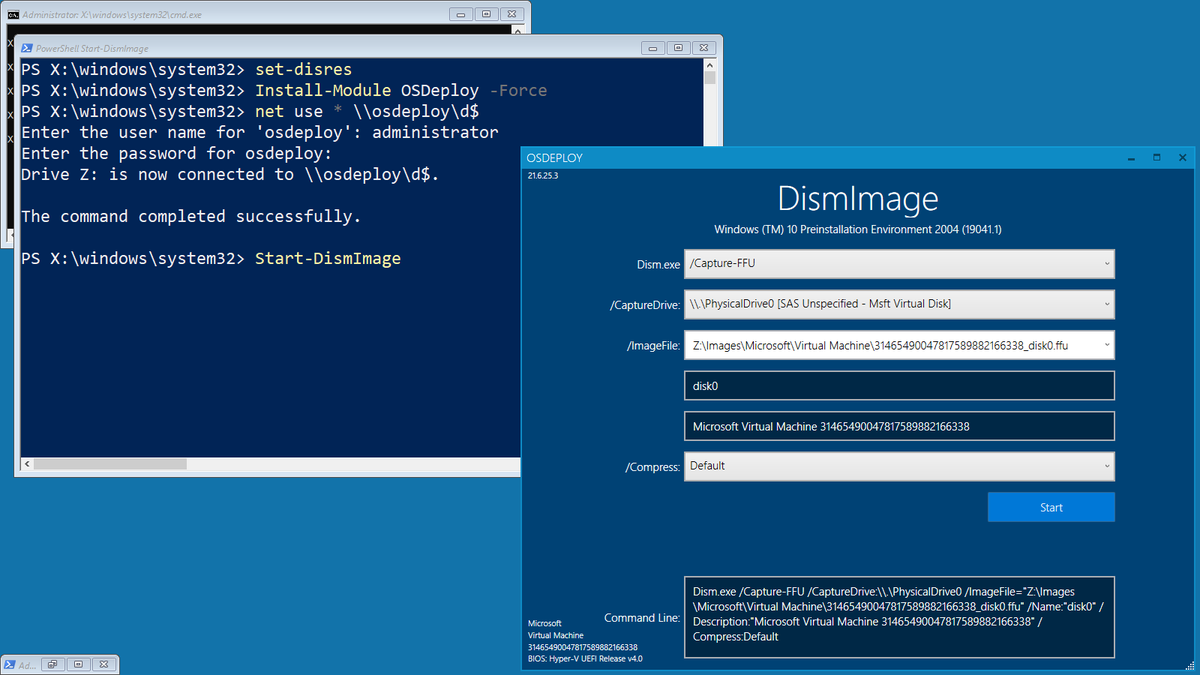Click the 'BIOS: Hyper-V UEFI Release v4.0' text
The height and width of the screenshot is (675, 1200).
[x=585, y=659]
